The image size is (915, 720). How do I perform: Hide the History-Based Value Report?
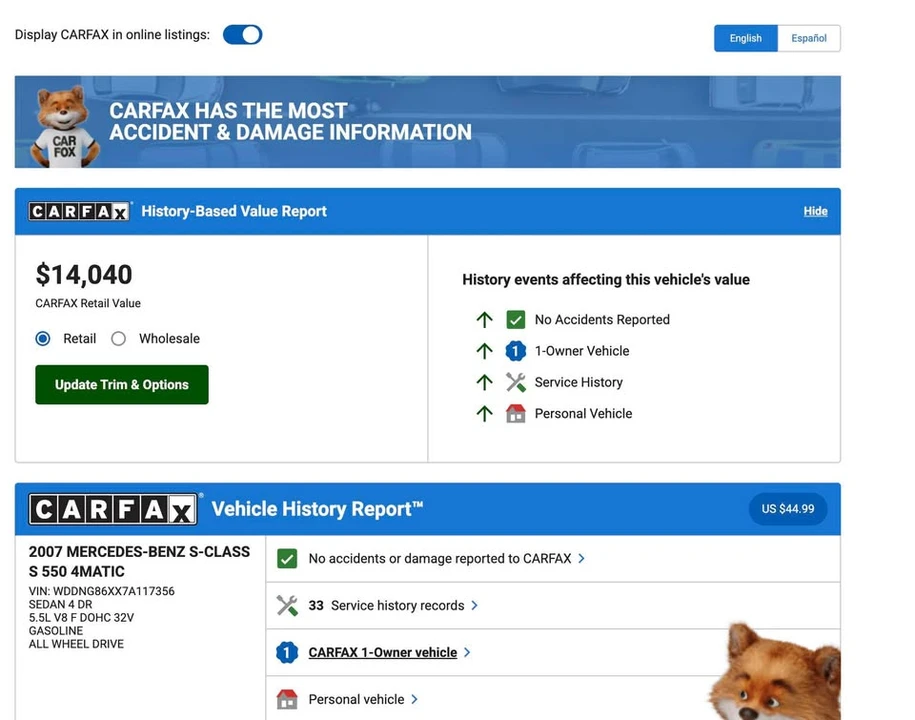[x=815, y=211]
